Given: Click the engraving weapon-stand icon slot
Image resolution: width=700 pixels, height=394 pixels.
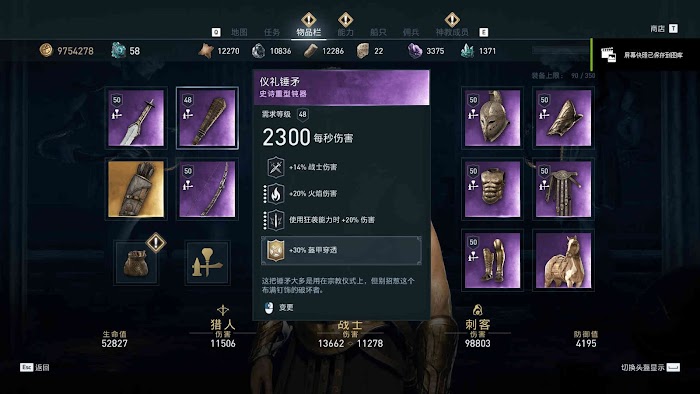Looking at the screenshot, I should 208,262.
